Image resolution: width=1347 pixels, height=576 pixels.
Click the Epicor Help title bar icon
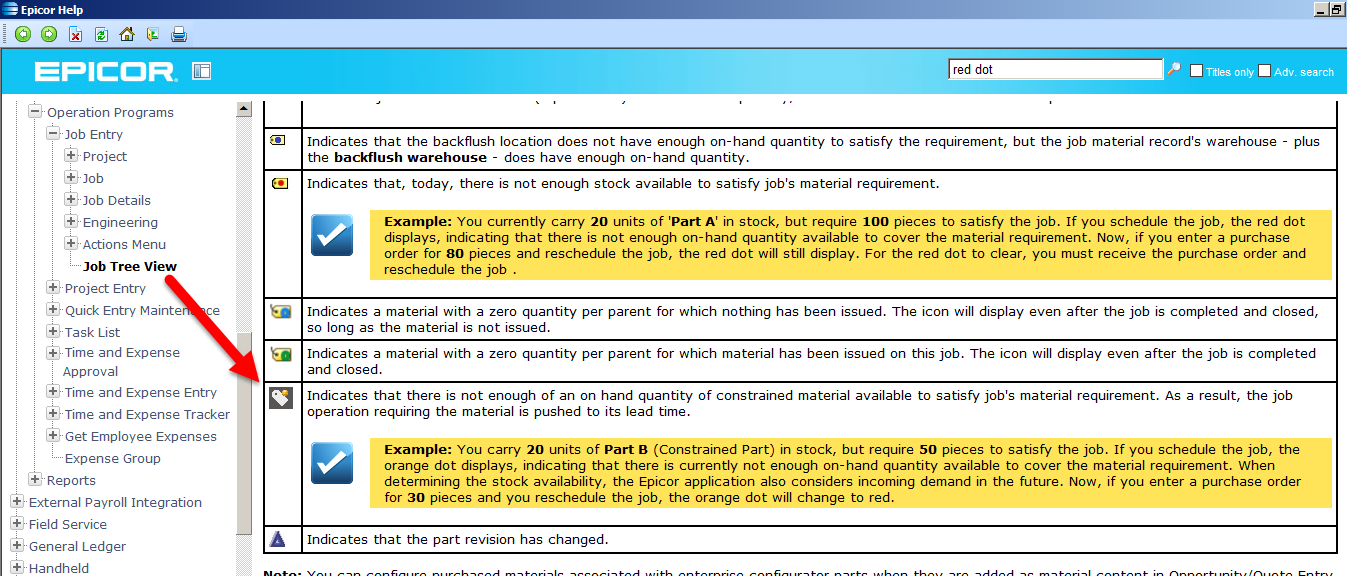click(x=10, y=9)
